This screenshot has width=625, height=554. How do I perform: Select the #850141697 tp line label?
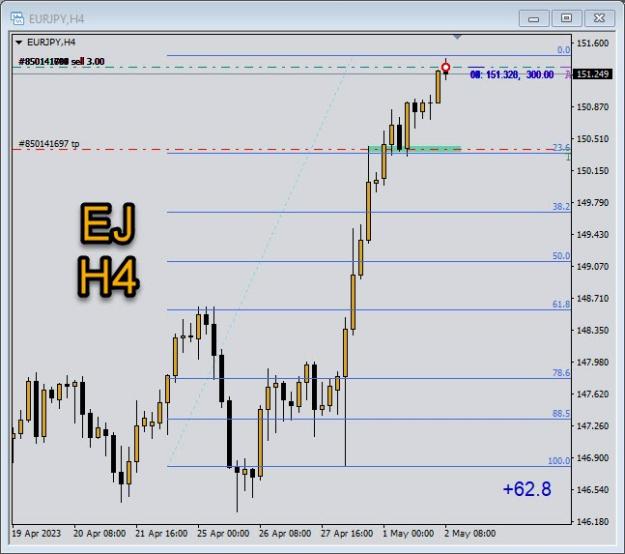click(49, 144)
